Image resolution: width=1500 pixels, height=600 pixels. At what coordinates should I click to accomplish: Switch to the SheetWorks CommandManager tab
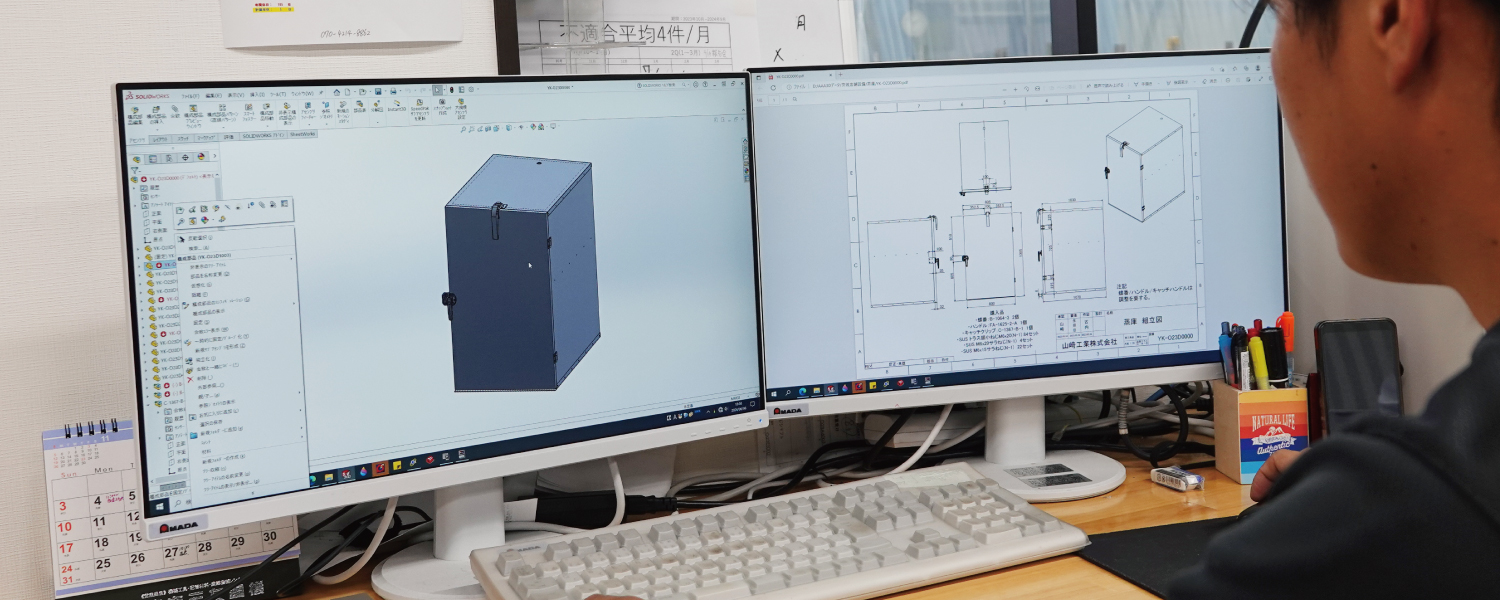click(302, 134)
